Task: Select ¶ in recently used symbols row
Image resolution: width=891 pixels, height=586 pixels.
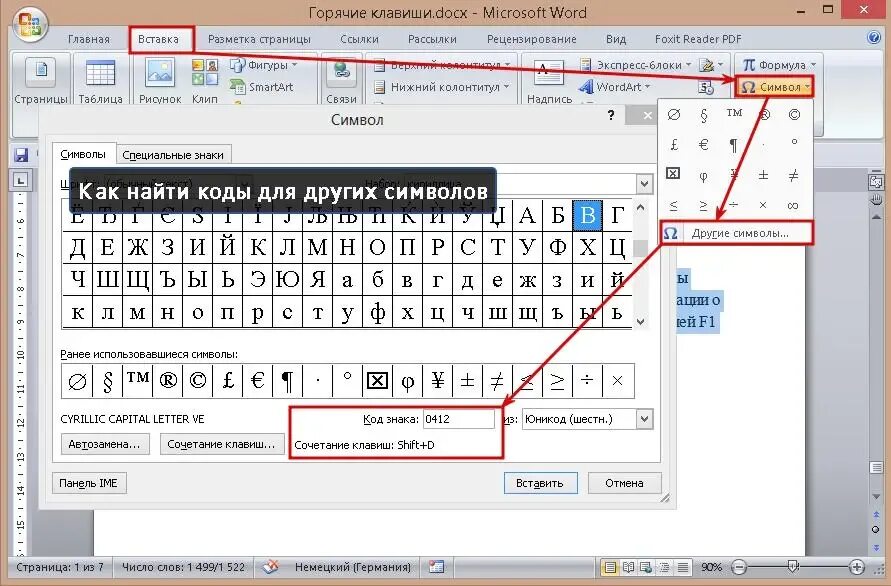Action: tap(288, 380)
